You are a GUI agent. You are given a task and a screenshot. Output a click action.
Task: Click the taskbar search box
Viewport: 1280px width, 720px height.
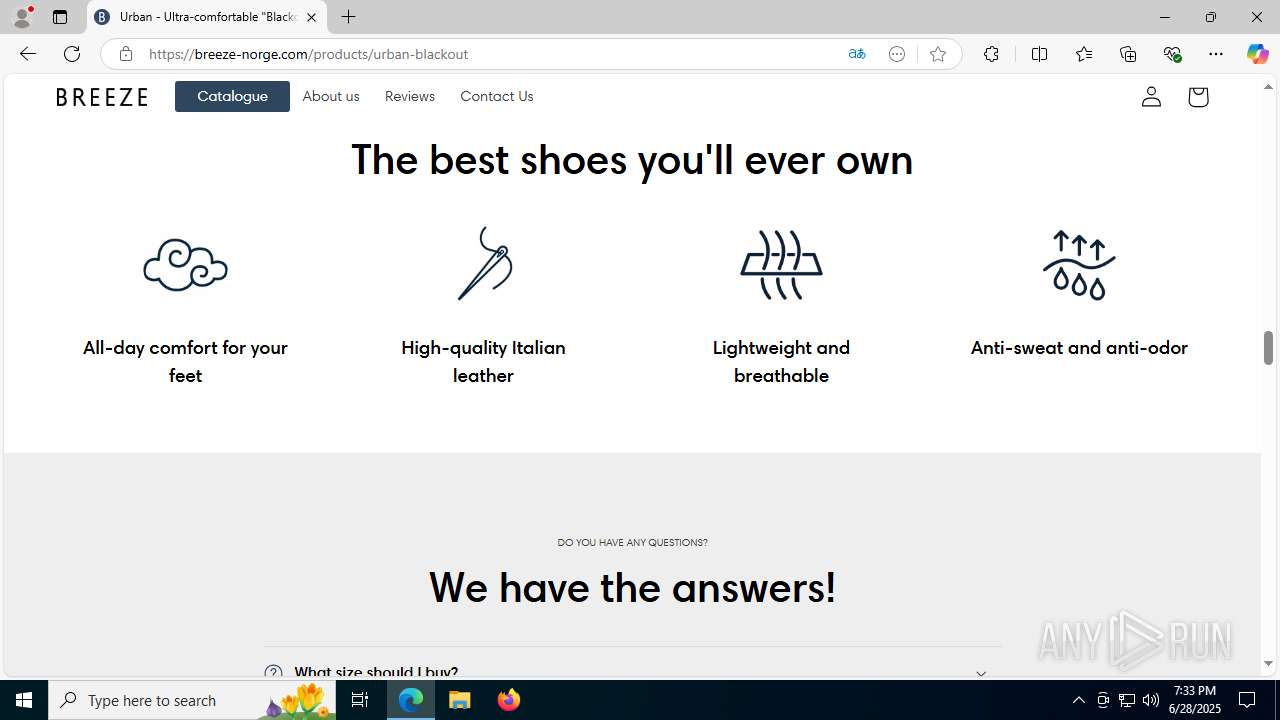pos(192,700)
